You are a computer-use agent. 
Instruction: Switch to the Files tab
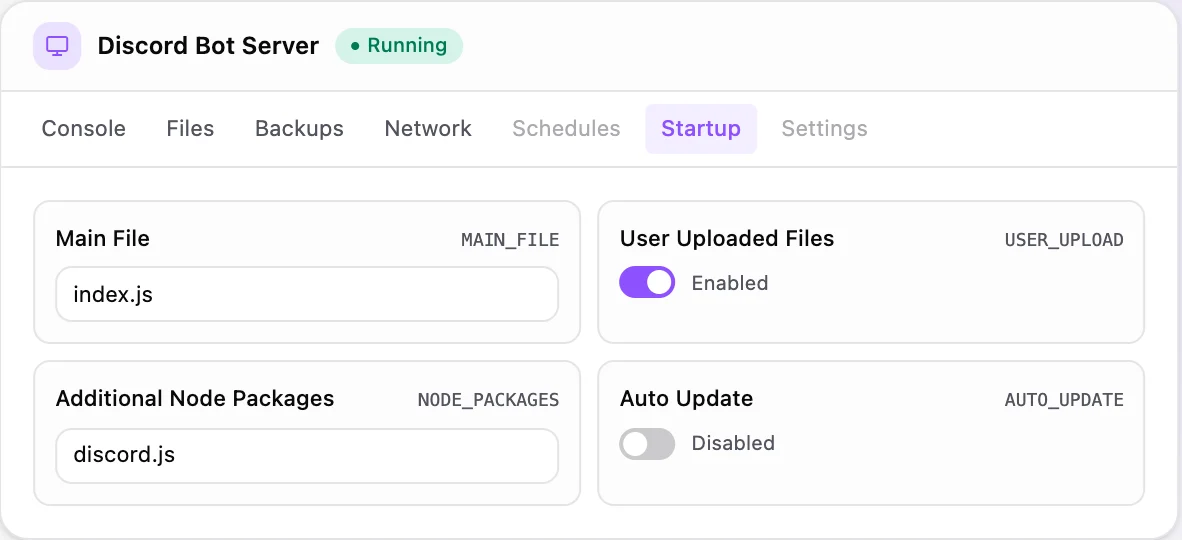[x=190, y=129]
